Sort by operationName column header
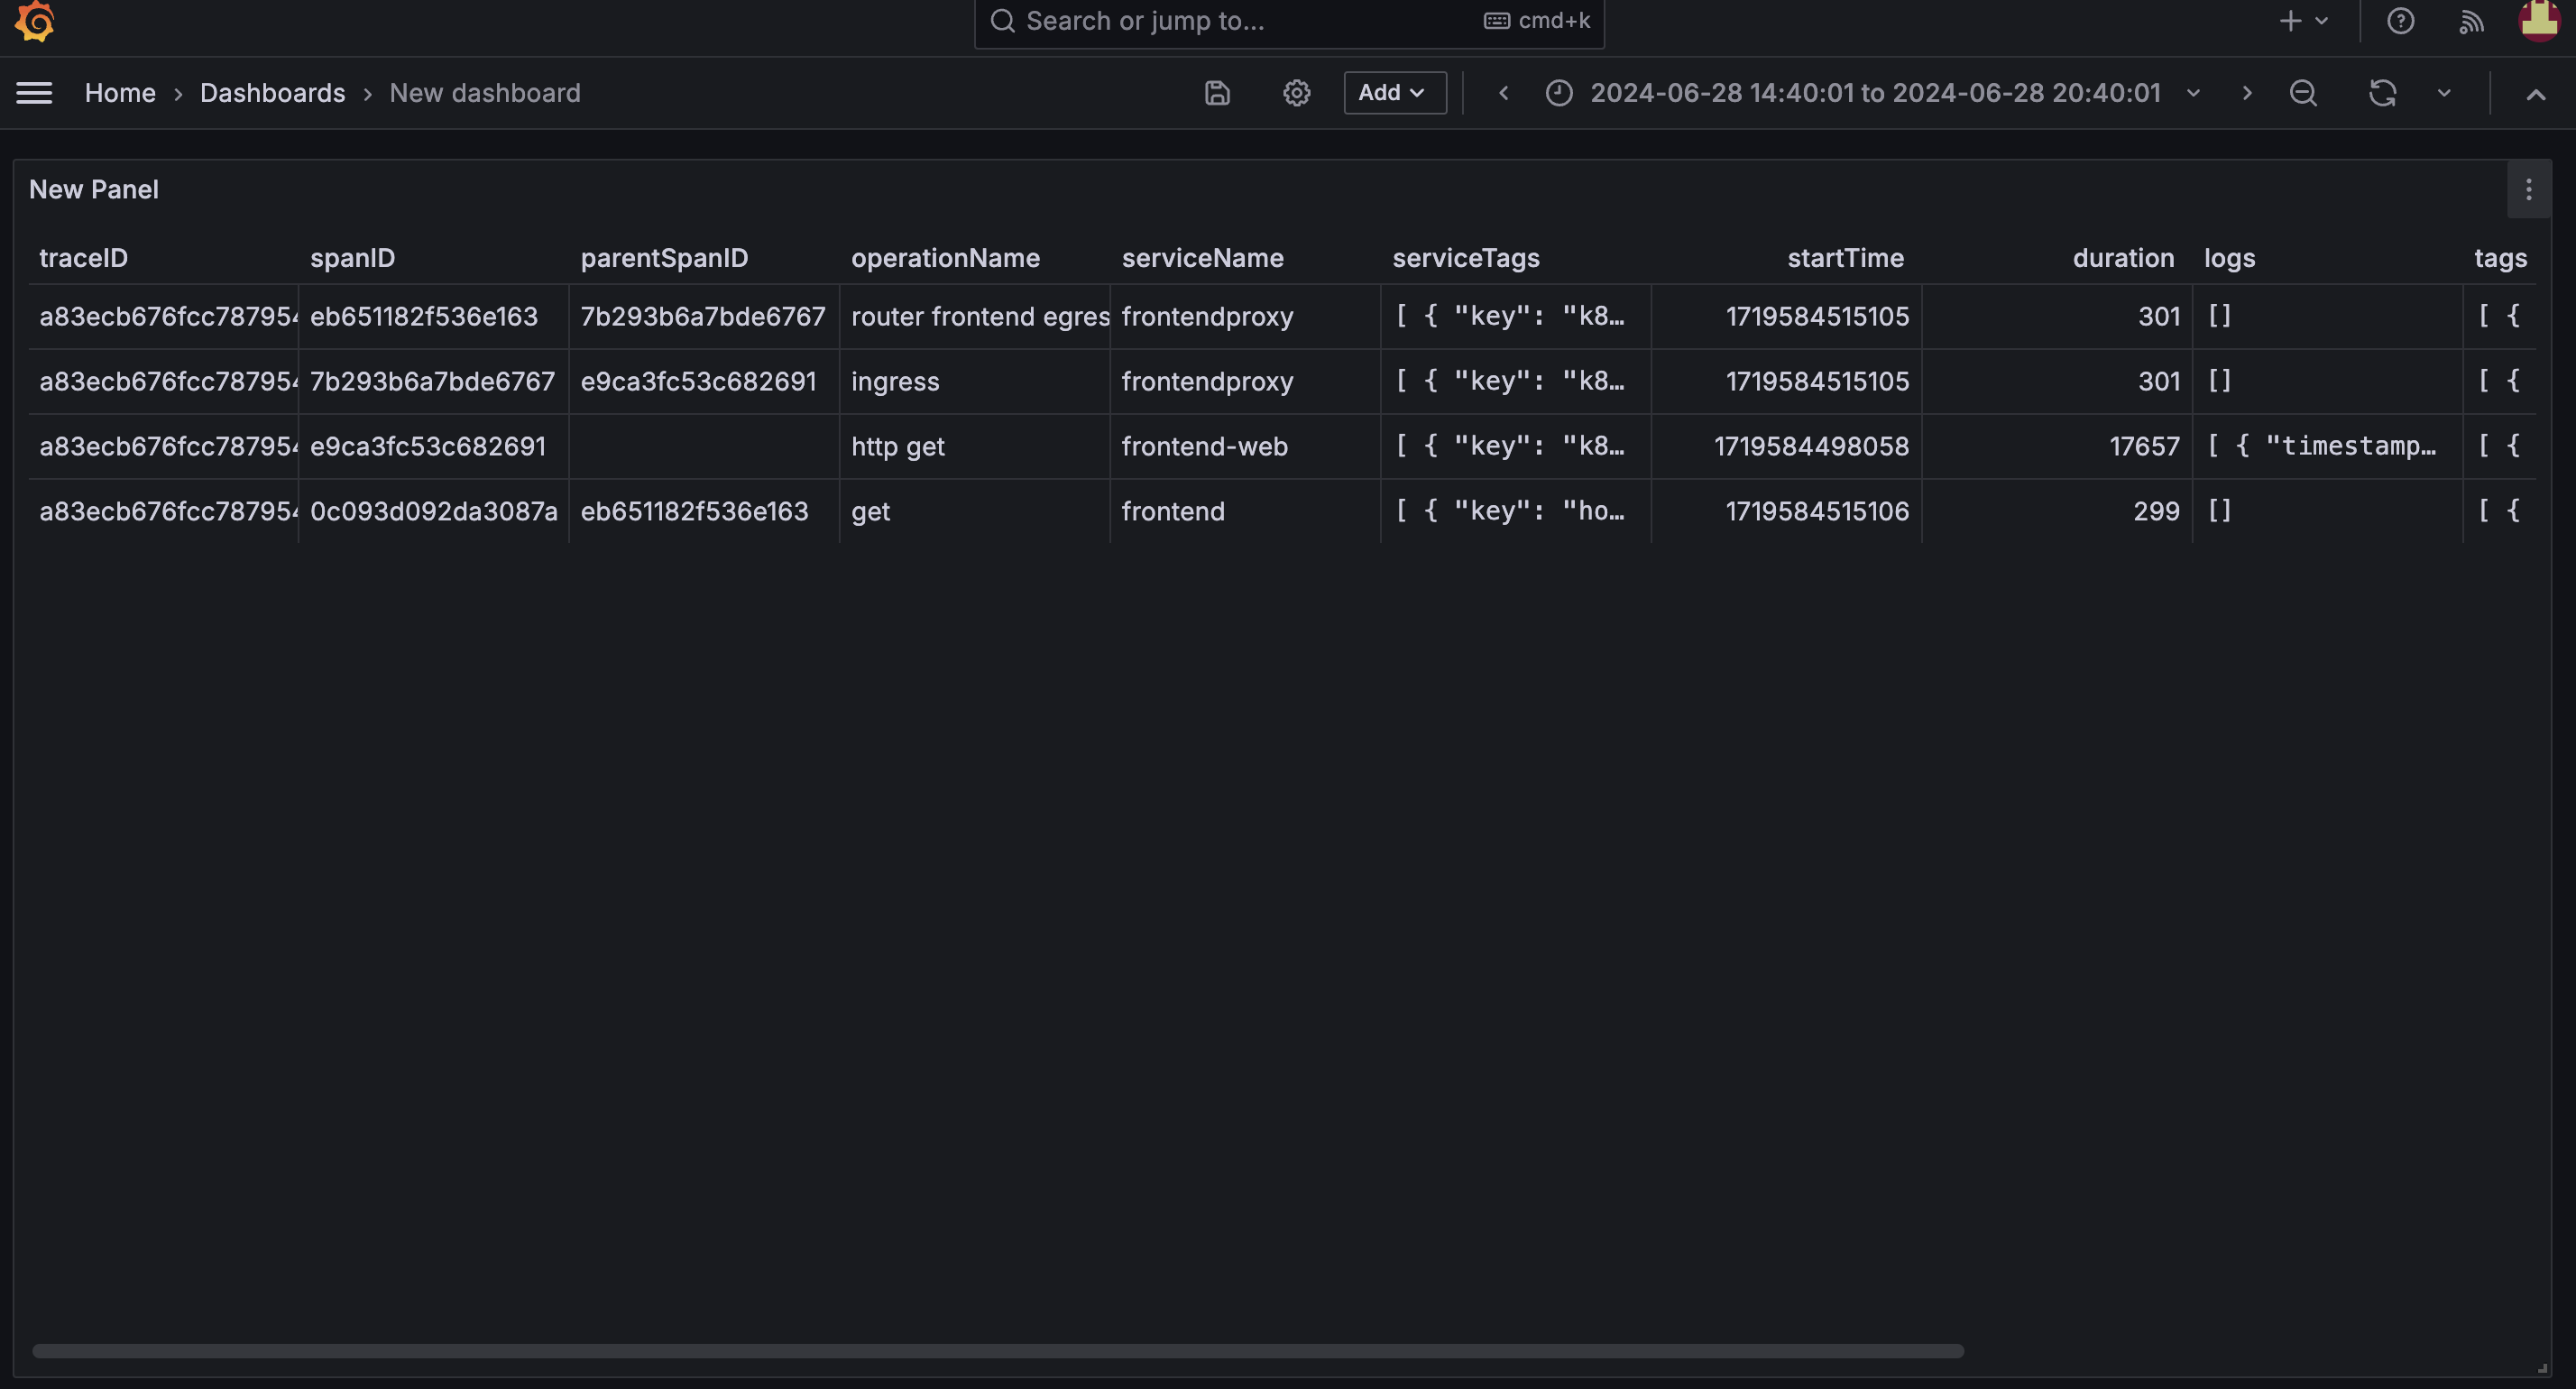The height and width of the screenshot is (1389, 2576). 945,258
